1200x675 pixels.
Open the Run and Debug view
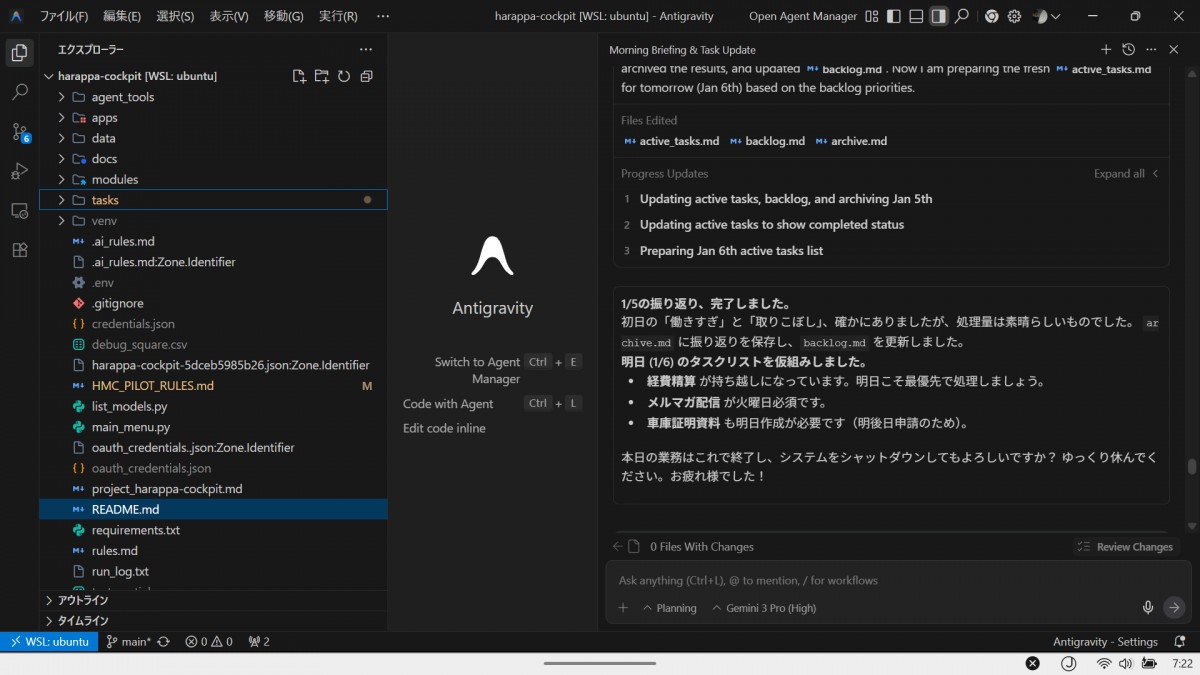pos(19,171)
